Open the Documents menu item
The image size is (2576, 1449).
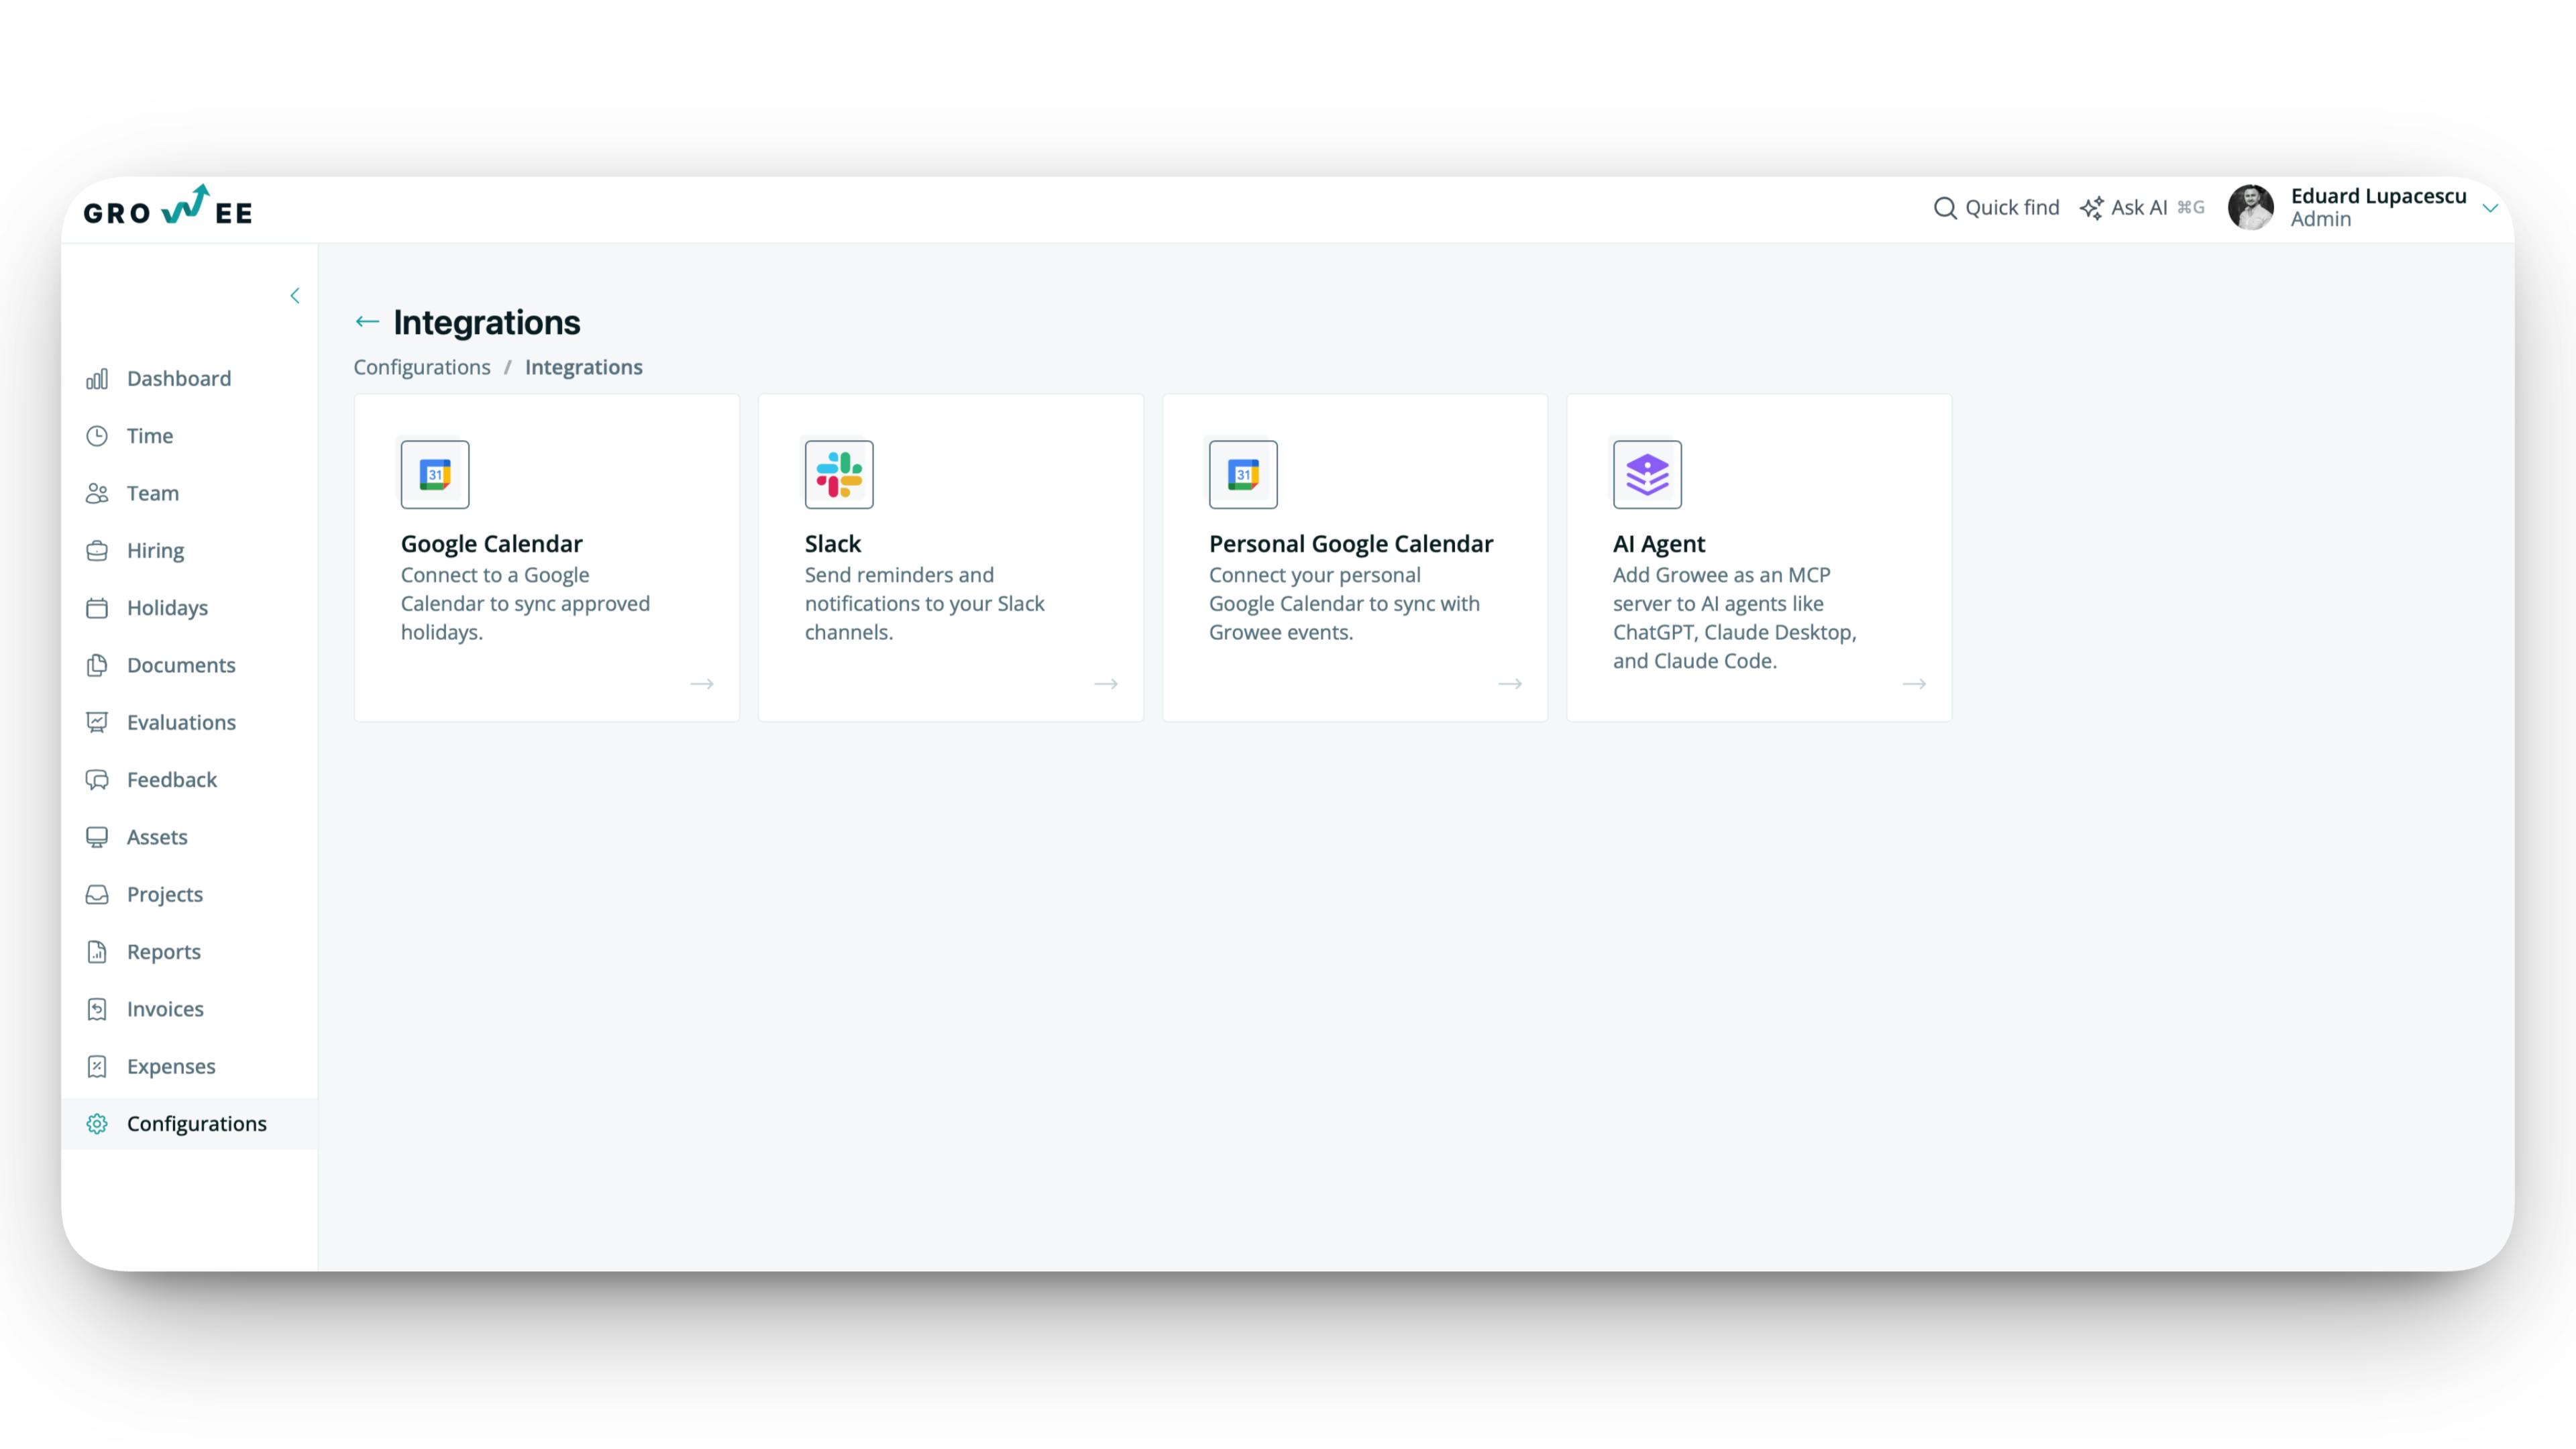click(189, 665)
